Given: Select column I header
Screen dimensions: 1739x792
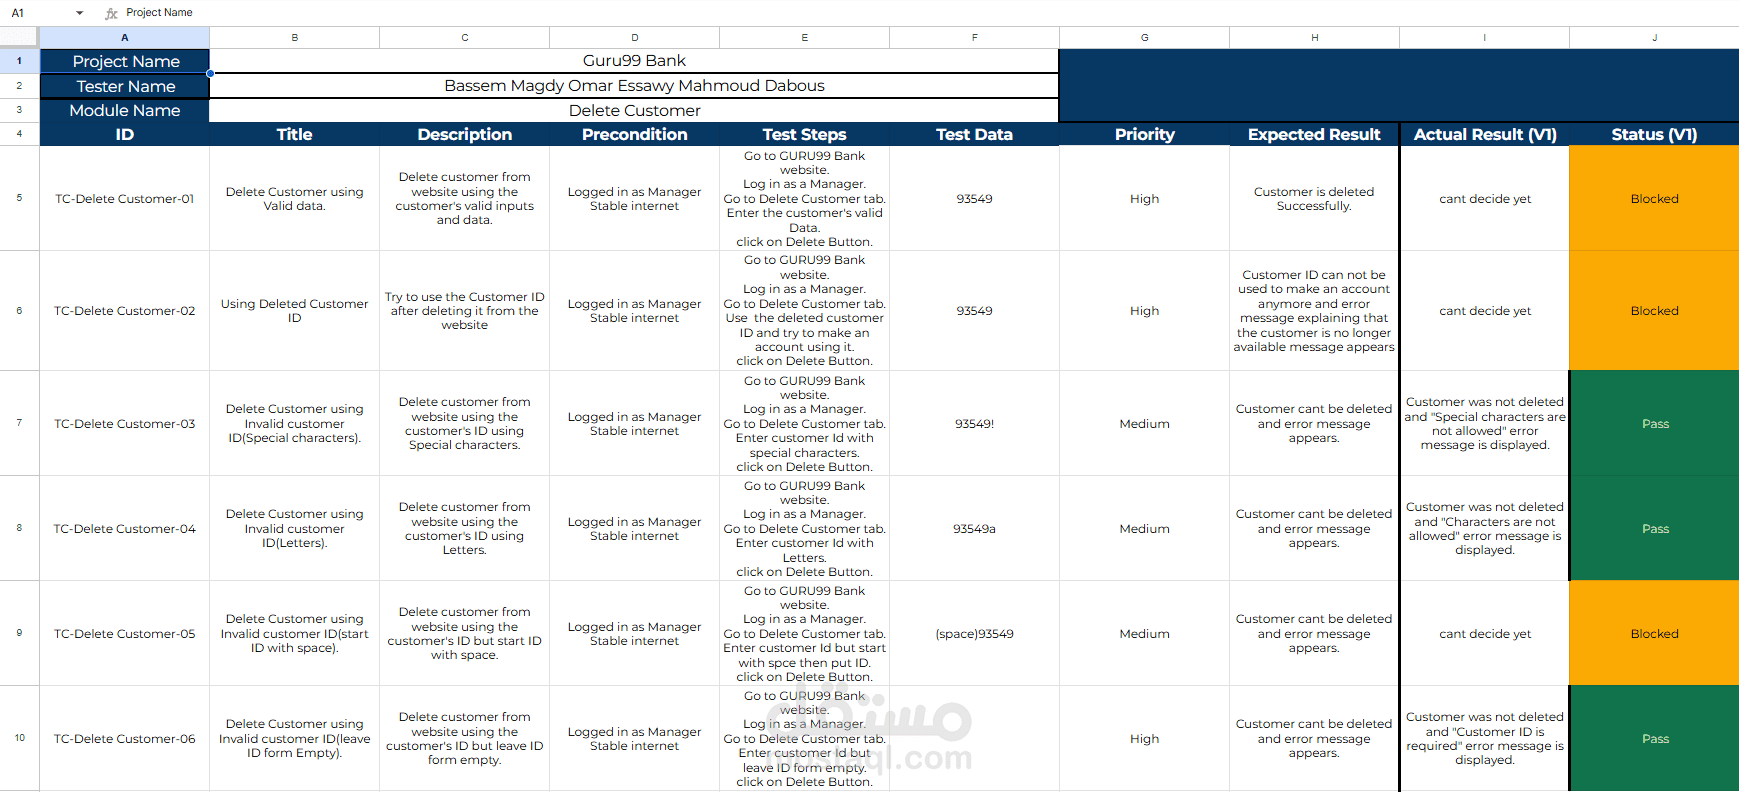Looking at the screenshot, I should point(1485,37).
